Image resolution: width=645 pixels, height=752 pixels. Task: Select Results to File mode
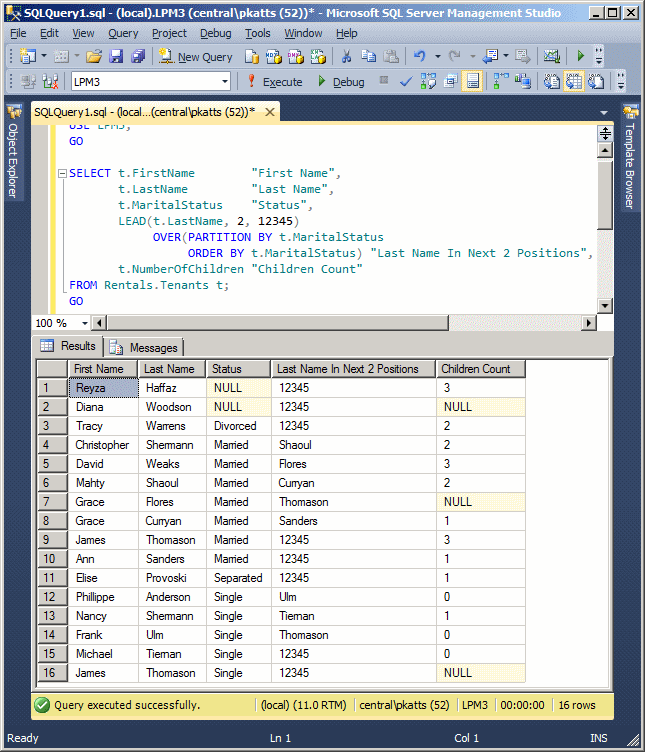coord(596,82)
